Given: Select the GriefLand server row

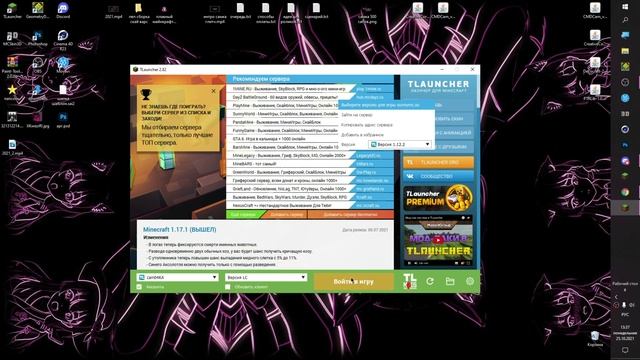Looking at the screenshot, I should (x=310, y=189).
